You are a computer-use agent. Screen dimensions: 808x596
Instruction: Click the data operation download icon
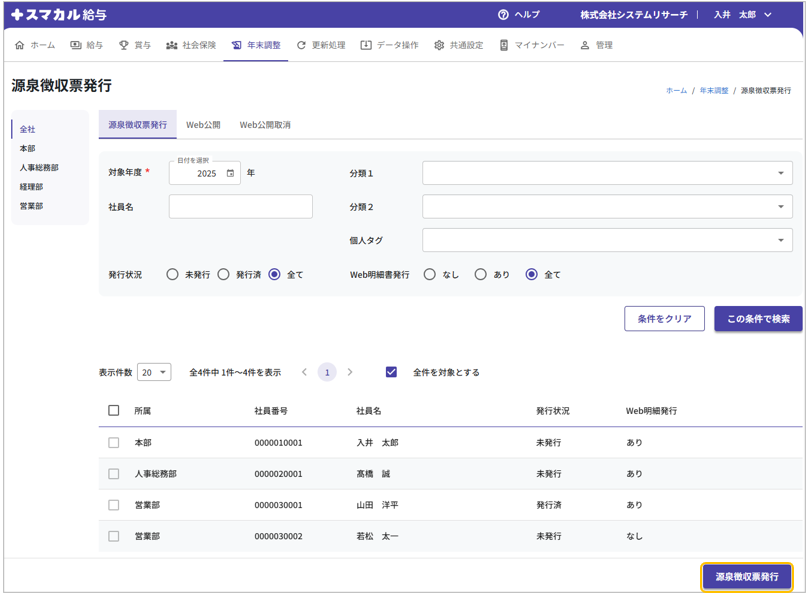366,45
